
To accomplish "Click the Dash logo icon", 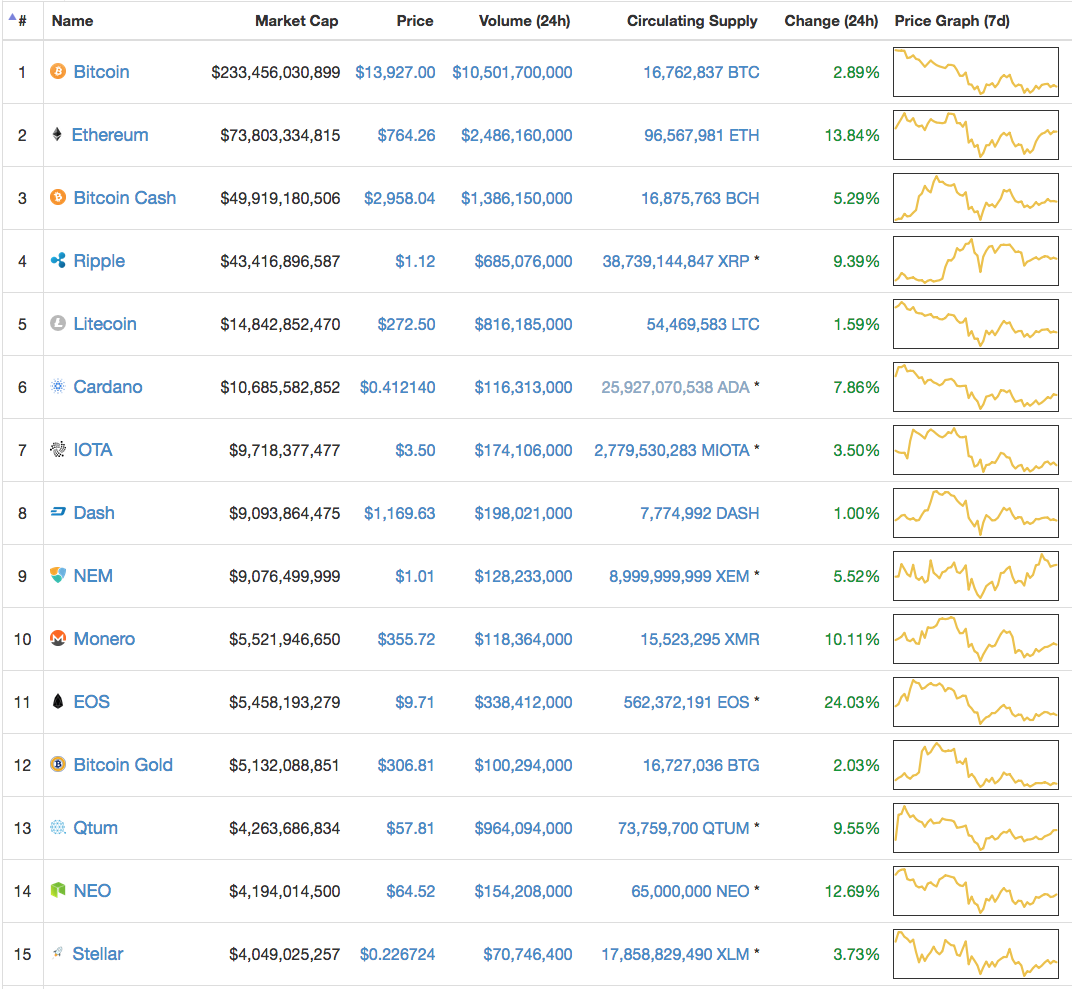I will click(x=58, y=512).
